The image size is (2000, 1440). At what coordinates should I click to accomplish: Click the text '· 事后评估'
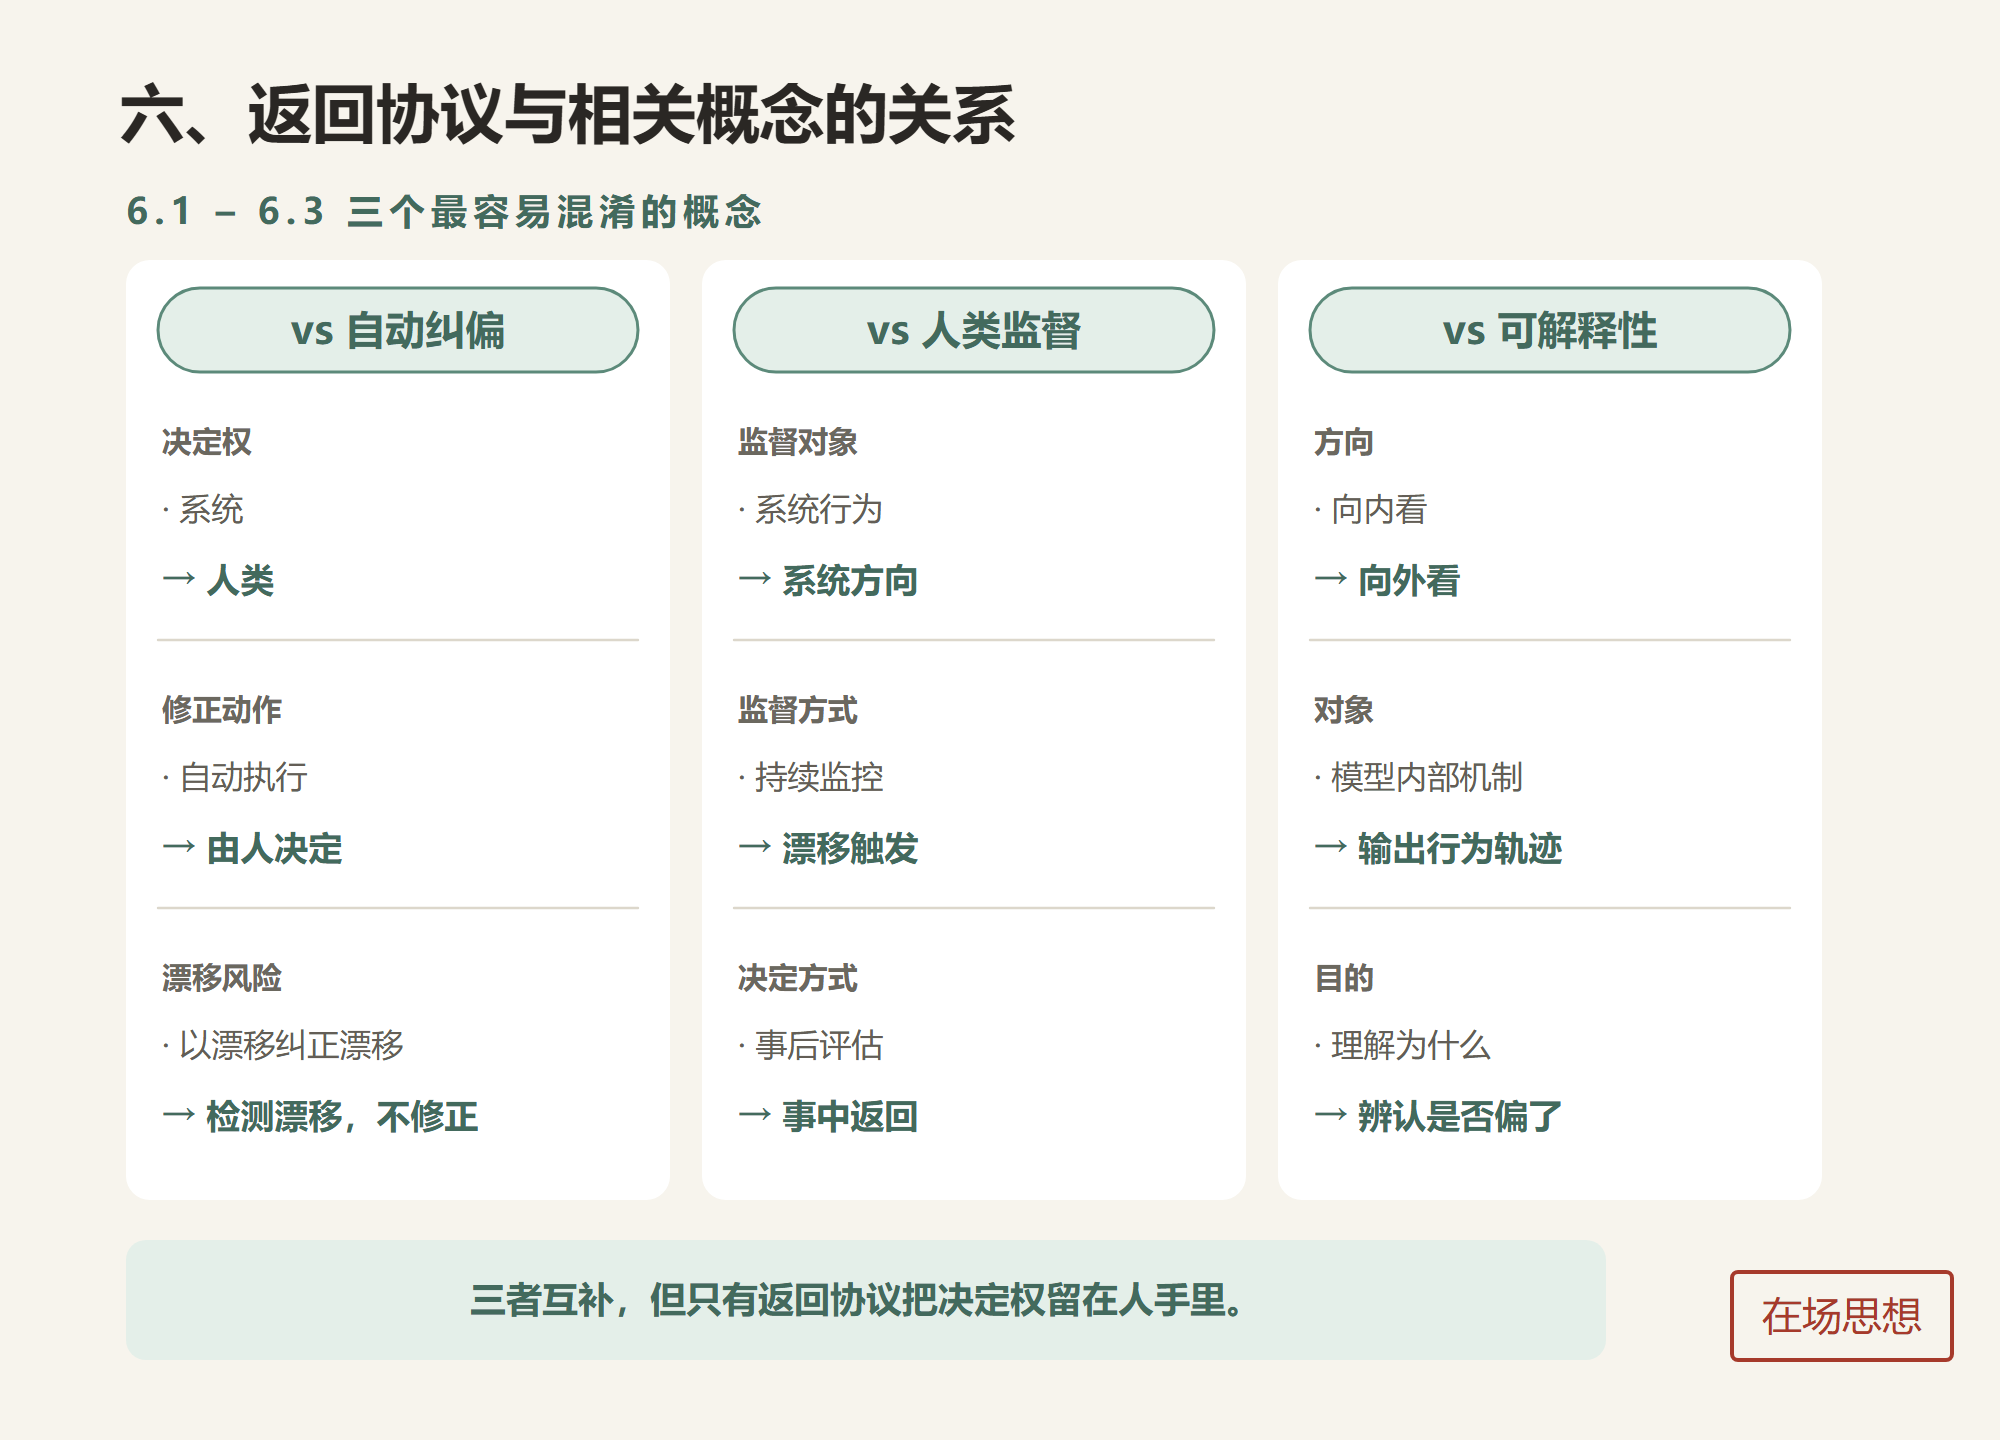point(811,1046)
